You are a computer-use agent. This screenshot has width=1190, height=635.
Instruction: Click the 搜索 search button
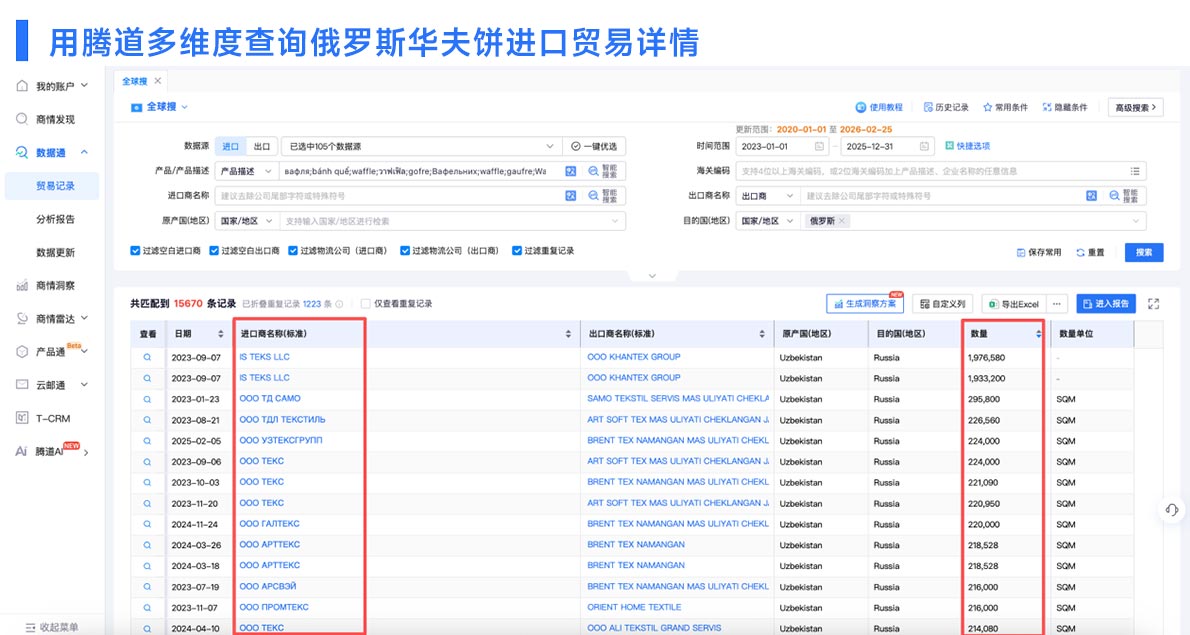1143,253
